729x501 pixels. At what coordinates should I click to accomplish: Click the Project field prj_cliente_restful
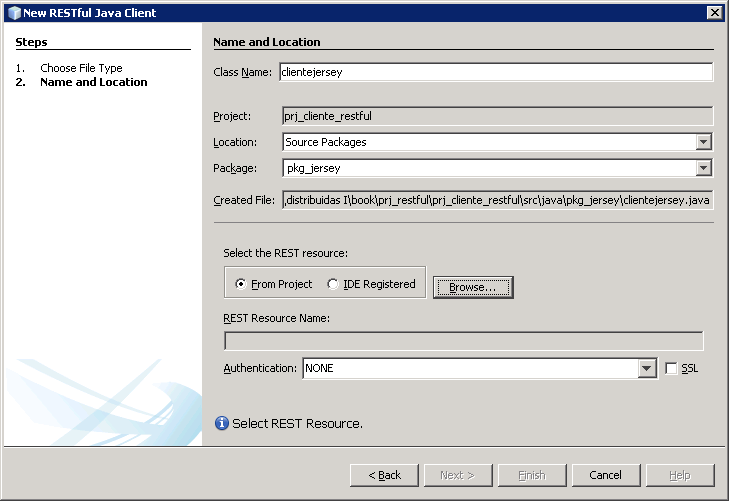pyautogui.click(x=497, y=116)
